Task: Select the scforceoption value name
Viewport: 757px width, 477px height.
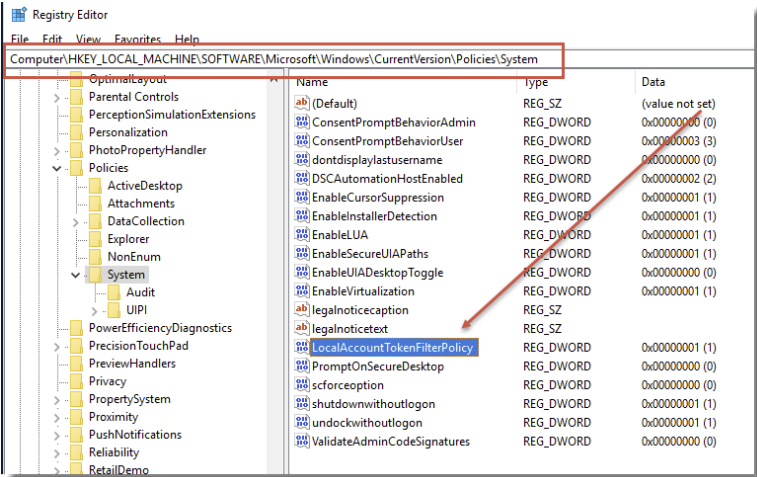Action: tap(348, 385)
